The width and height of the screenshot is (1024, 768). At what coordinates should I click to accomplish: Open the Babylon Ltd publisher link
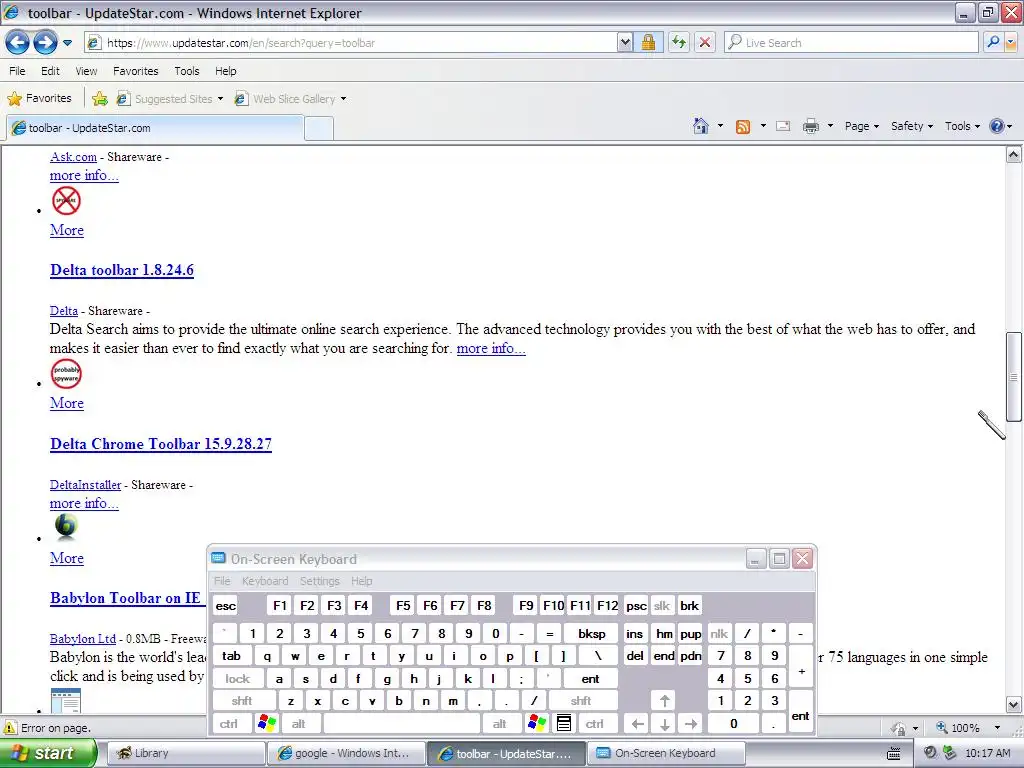pyautogui.click(x=83, y=639)
